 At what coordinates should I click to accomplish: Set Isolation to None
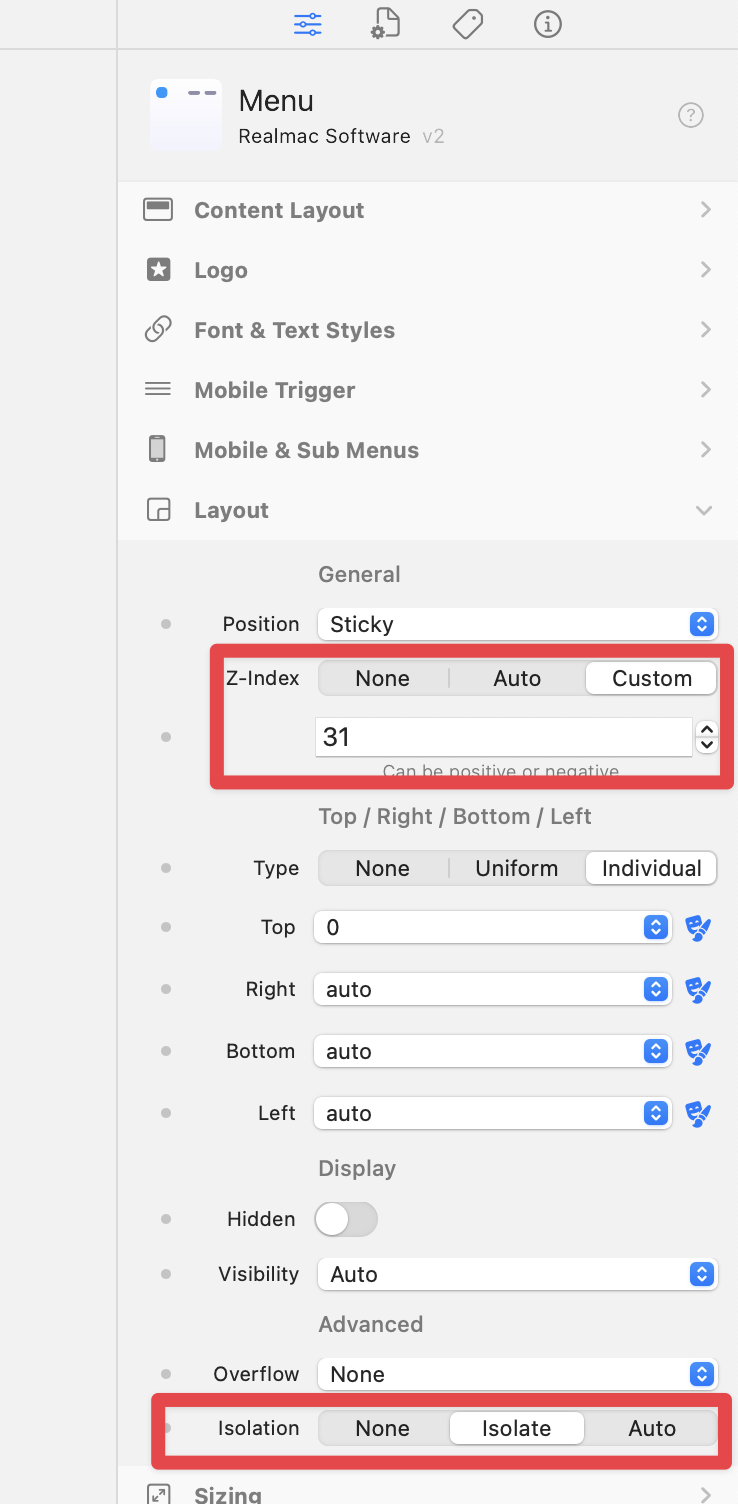coord(383,1428)
